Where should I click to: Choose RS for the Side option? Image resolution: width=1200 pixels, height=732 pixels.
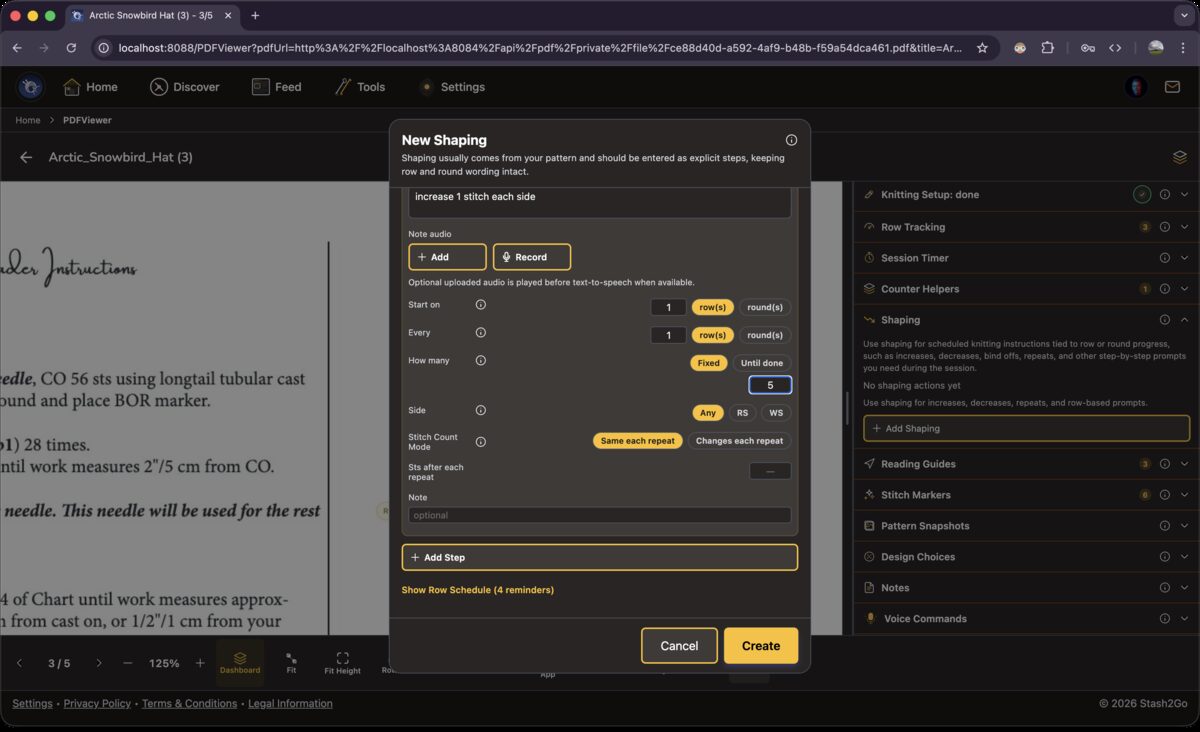click(742, 412)
